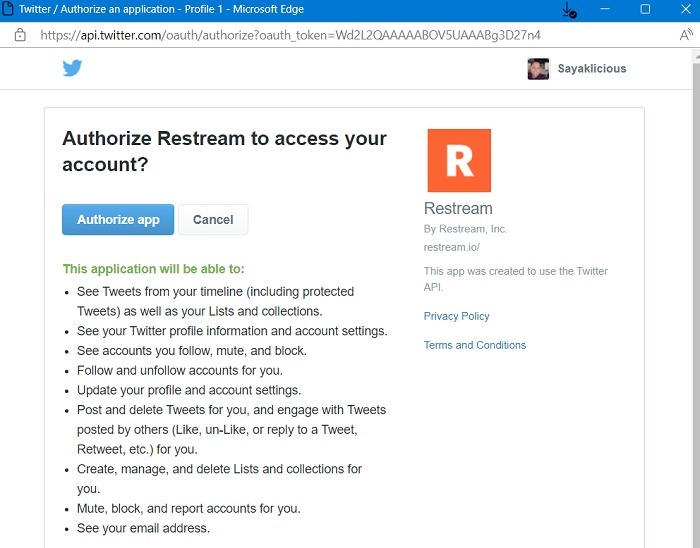Click the site lock icon in address bar
700x548 pixels.
click(x=20, y=35)
